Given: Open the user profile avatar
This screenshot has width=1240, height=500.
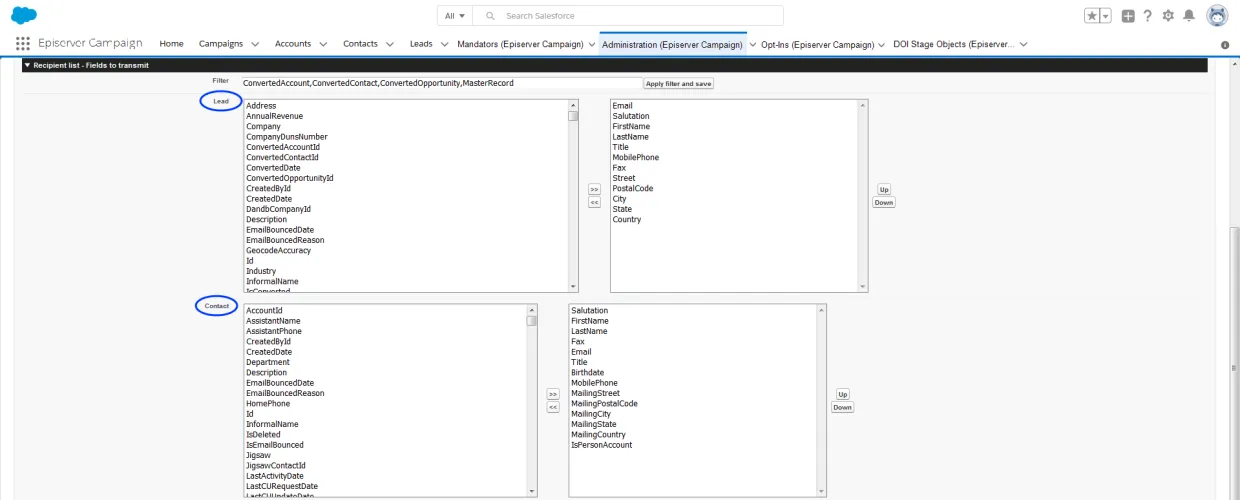Looking at the screenshot, I should point(1217,15).
